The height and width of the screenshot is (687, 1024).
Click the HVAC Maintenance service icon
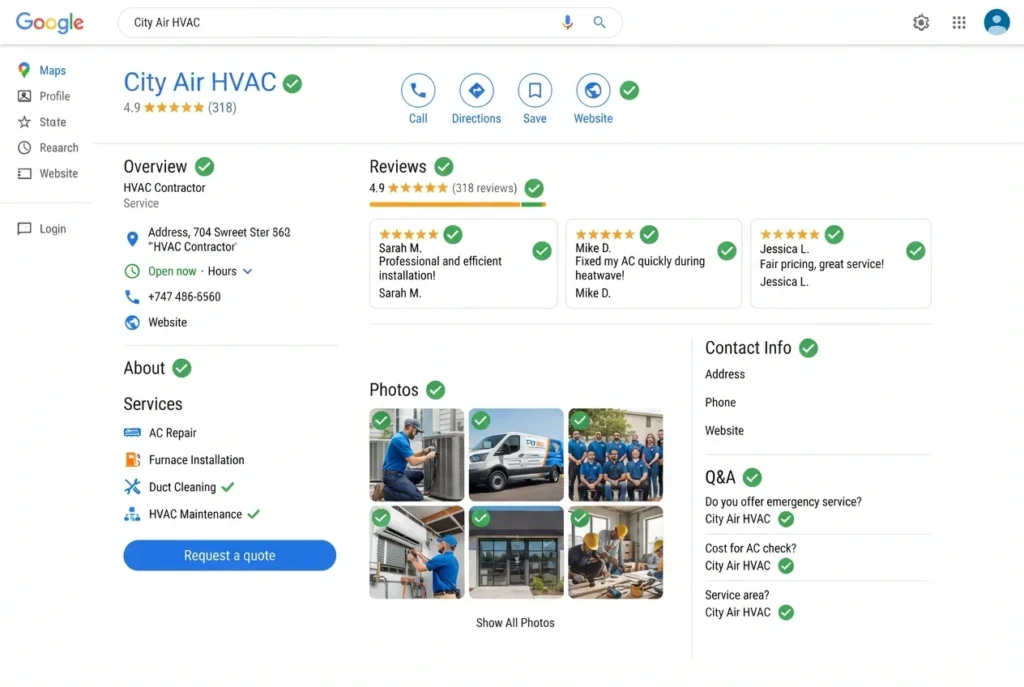click(132, 514)
